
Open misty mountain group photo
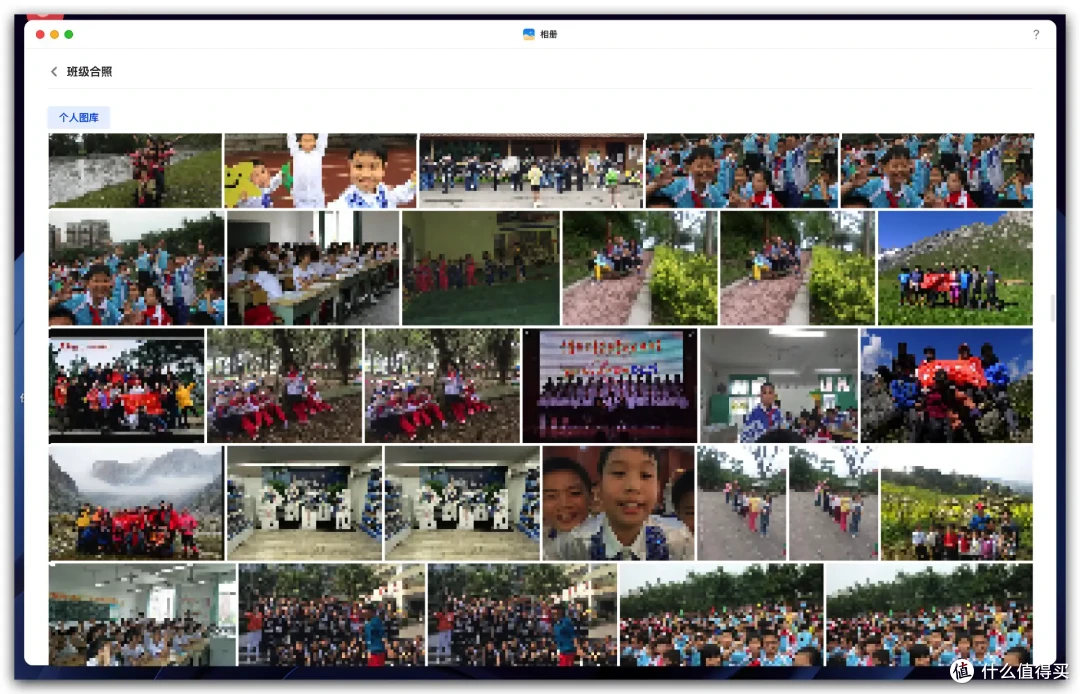[x=136, y=503]
